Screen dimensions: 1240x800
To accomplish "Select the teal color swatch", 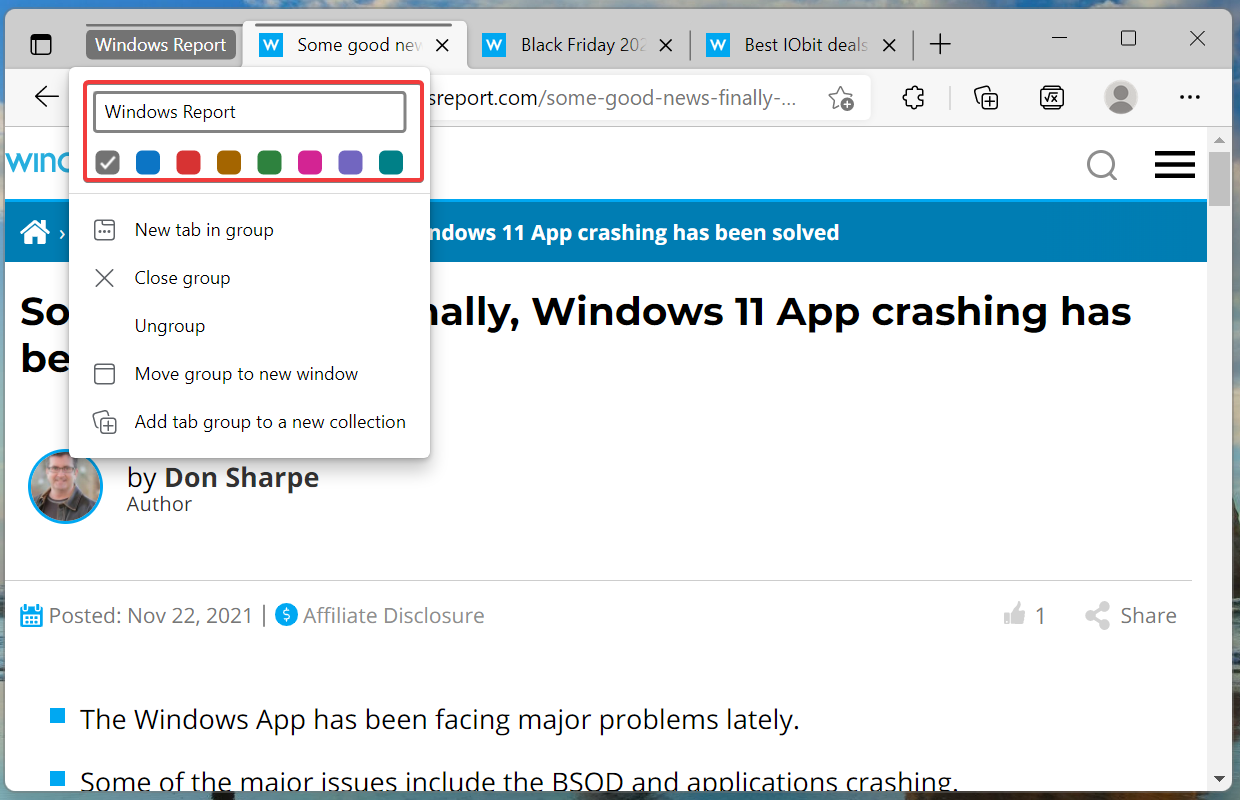I will [x=391, y=162].
